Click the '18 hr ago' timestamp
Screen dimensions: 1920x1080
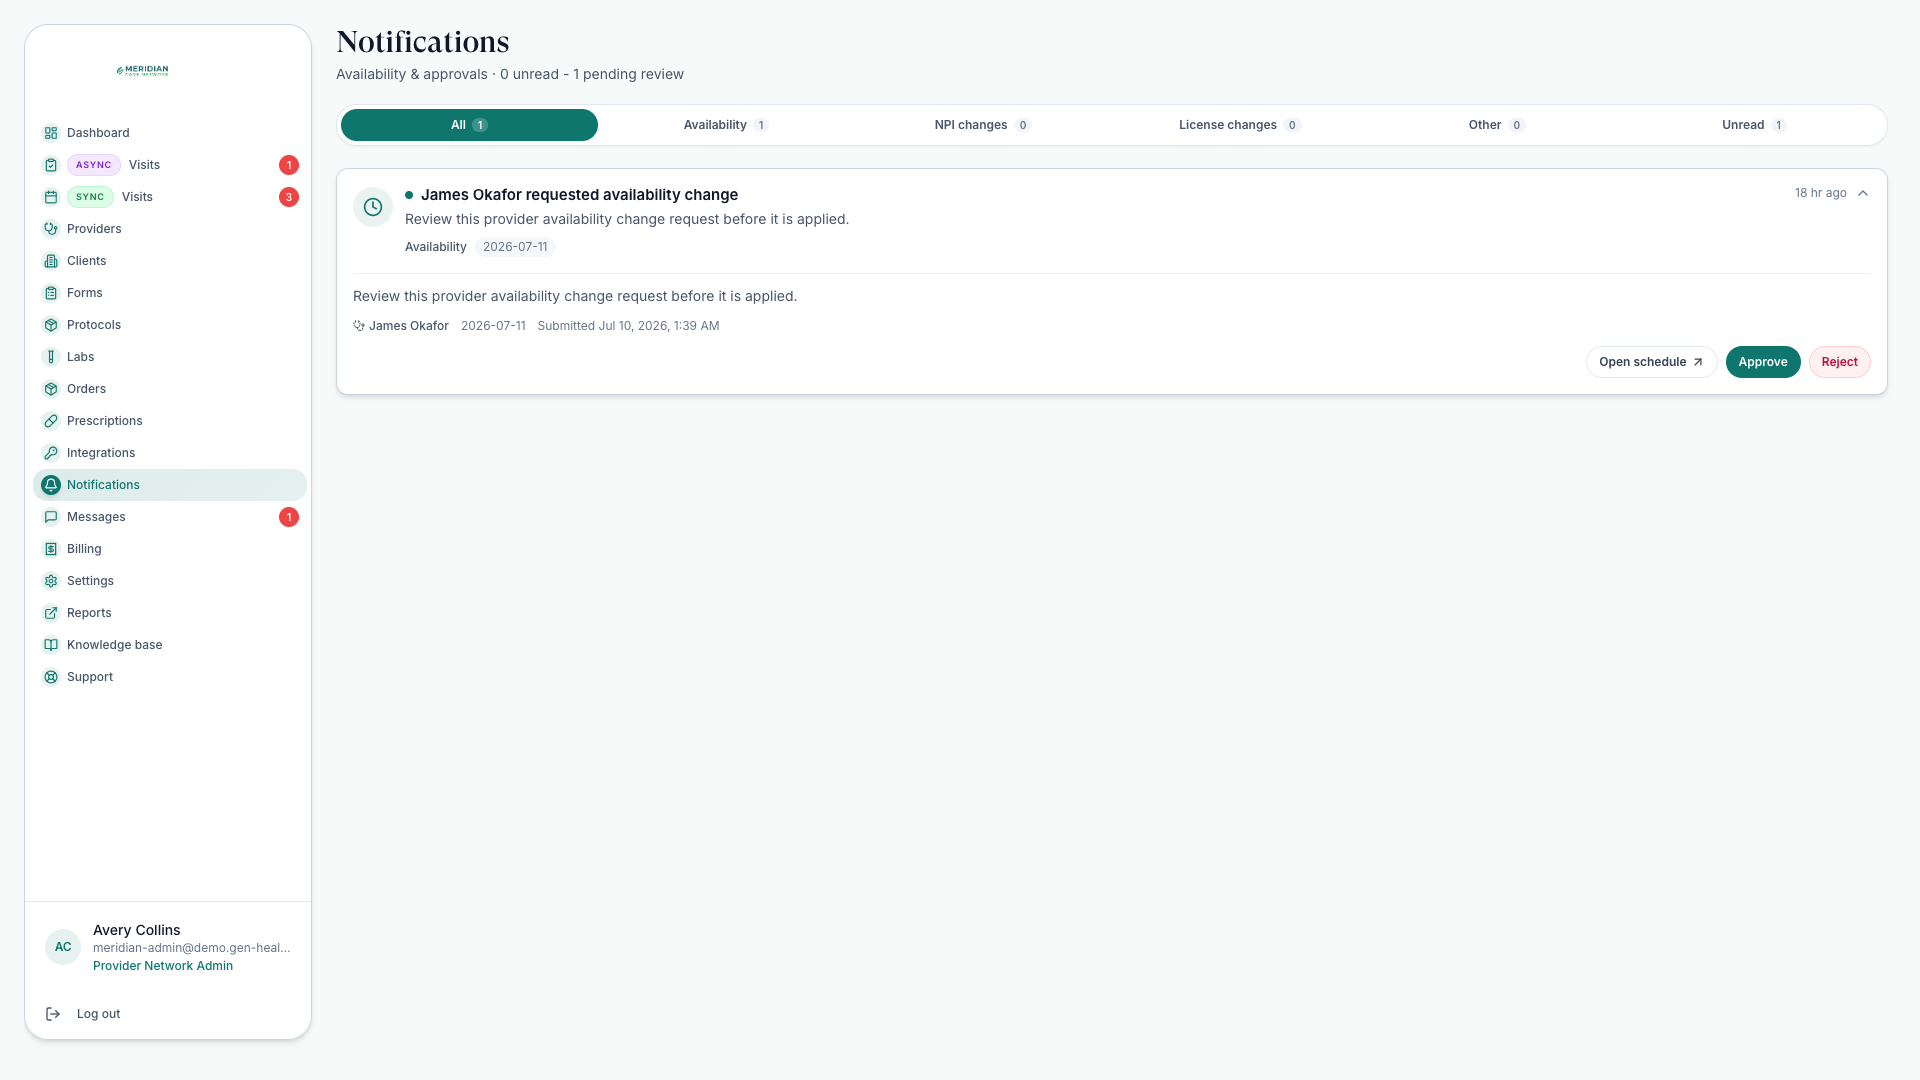click(1820, 193)
